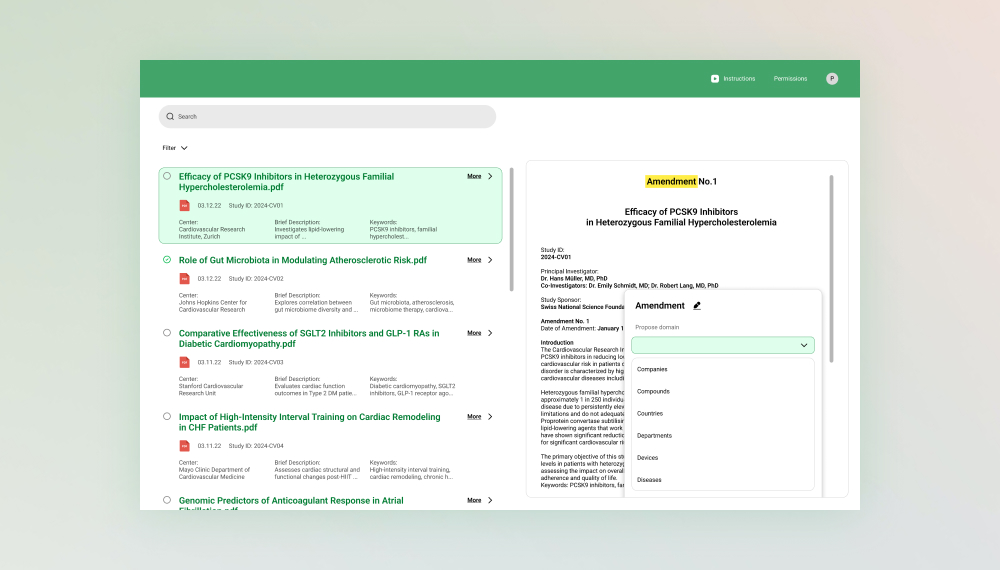Click chevron beside More for SGLT2 Inhibitors

coord(490,333)
